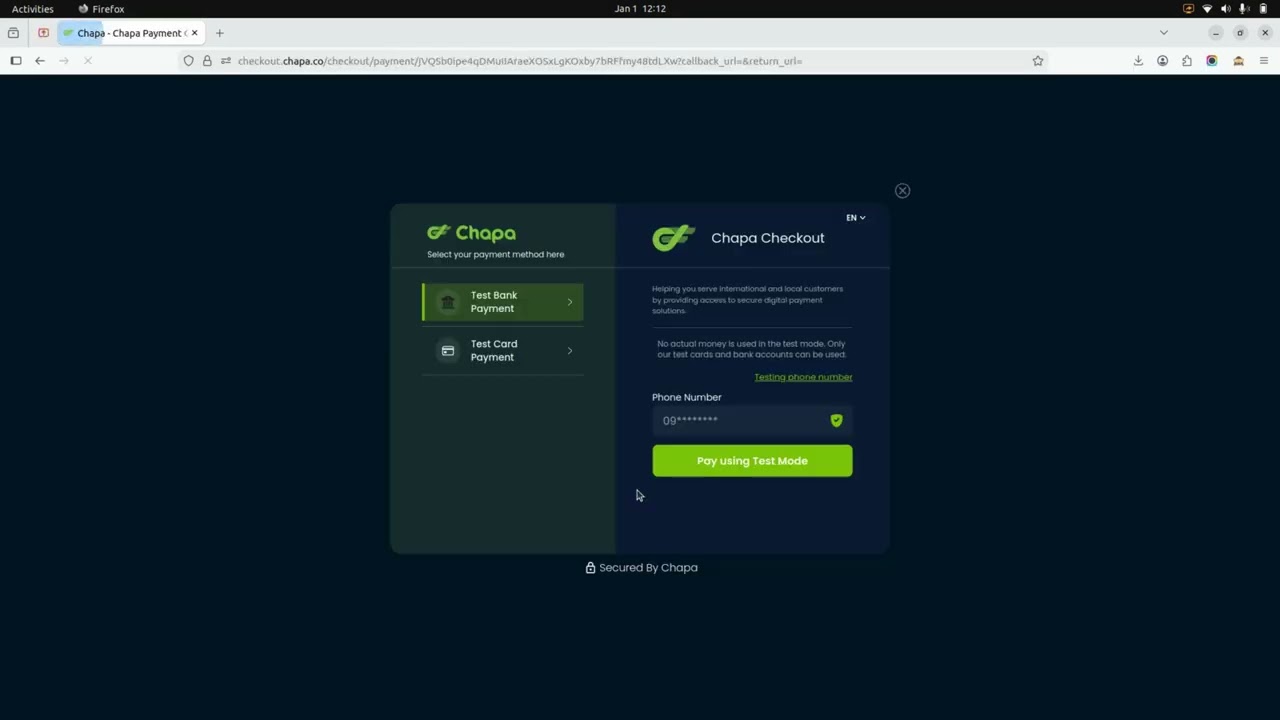
Task: Click the green shield icon in phone field
Action: click(x=836, y=421)
